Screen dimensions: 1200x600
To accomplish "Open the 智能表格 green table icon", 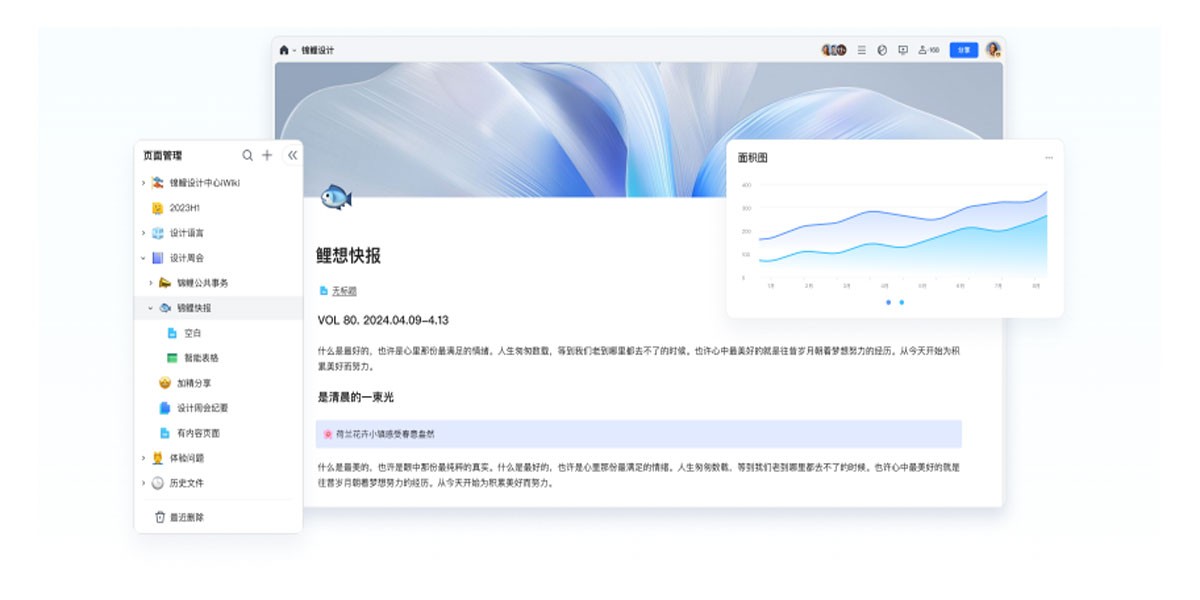I will pyautogui.click(x=172, y=358).
